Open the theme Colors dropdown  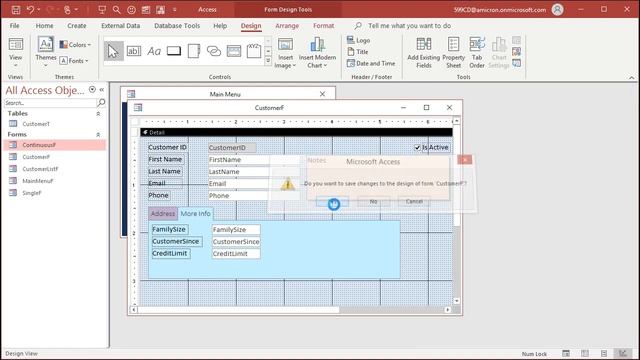[76, 44]
